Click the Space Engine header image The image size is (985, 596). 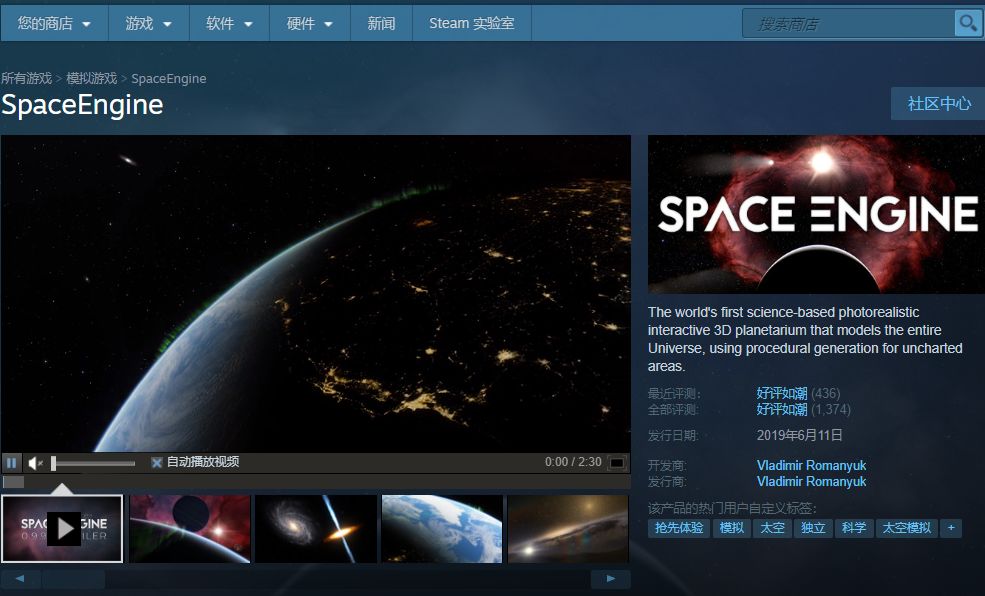[816, 214]
